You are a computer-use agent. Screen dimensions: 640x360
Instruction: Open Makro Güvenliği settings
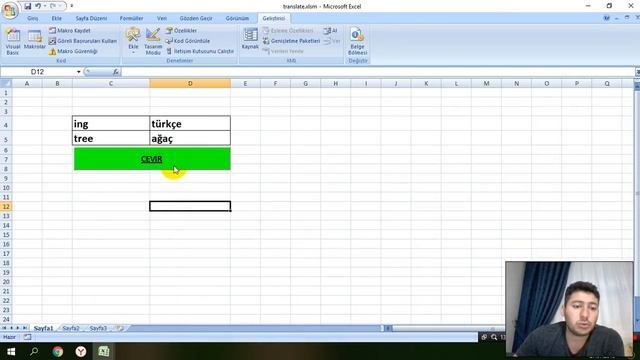[x=73, y=51]
